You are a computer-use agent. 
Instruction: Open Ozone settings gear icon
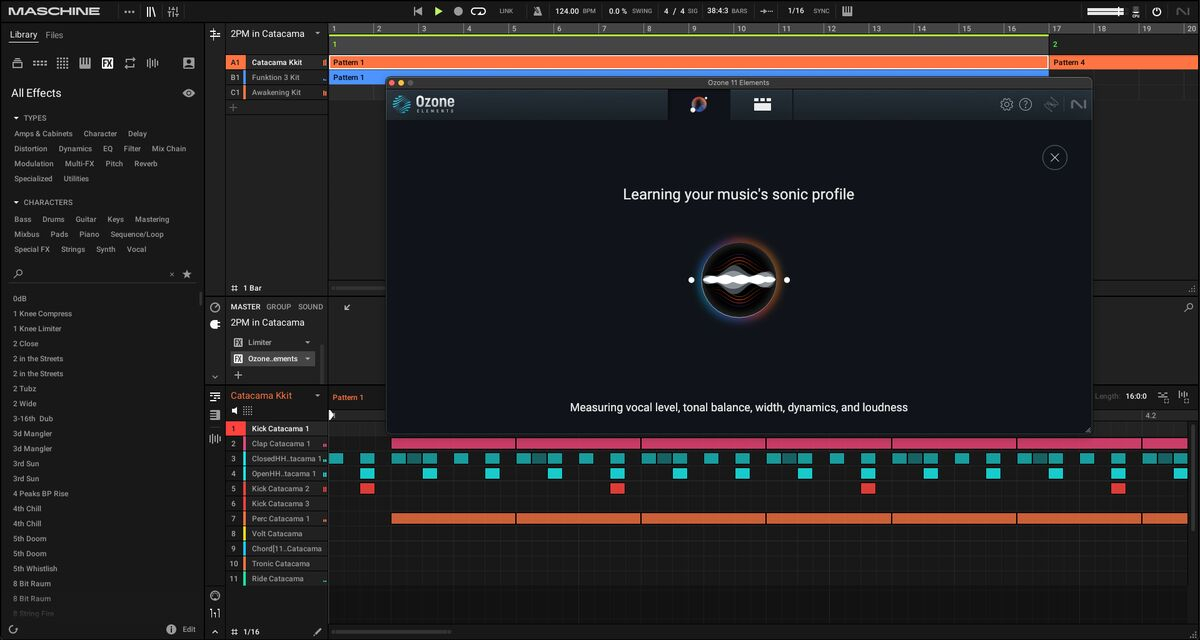pos(1006,104)
